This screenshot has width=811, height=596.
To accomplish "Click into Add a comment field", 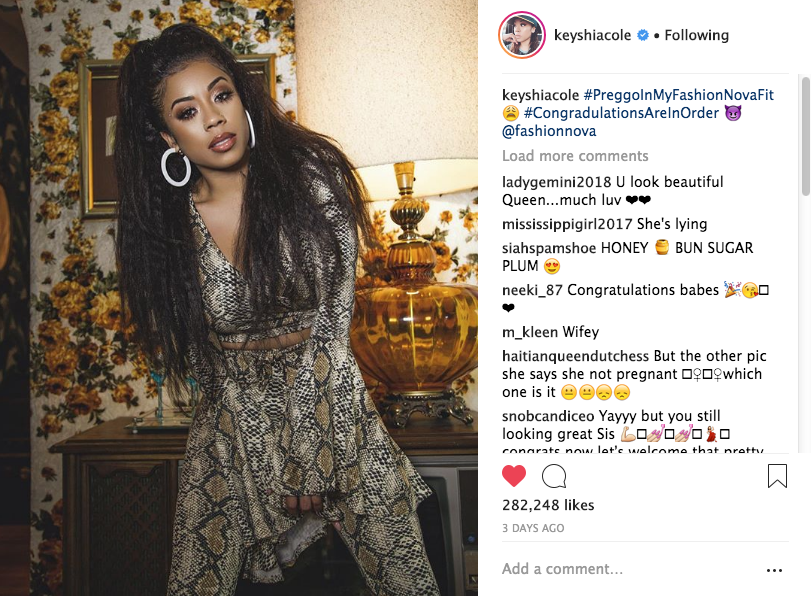I will (628, 569).
